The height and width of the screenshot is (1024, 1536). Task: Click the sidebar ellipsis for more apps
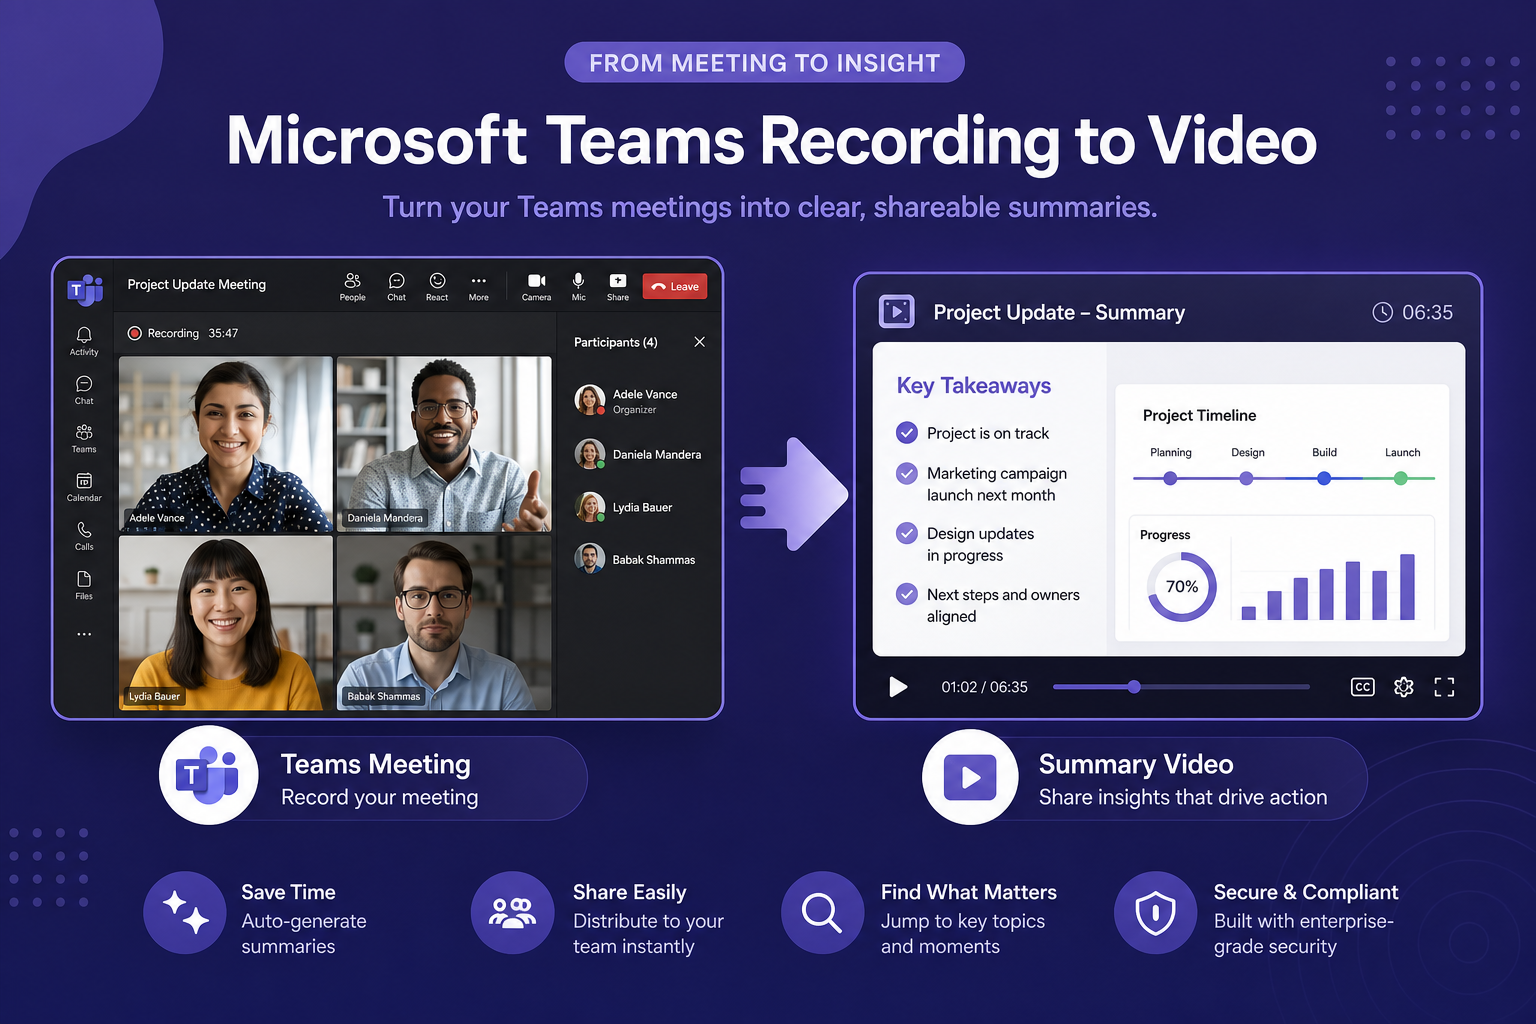pos(84,634)
